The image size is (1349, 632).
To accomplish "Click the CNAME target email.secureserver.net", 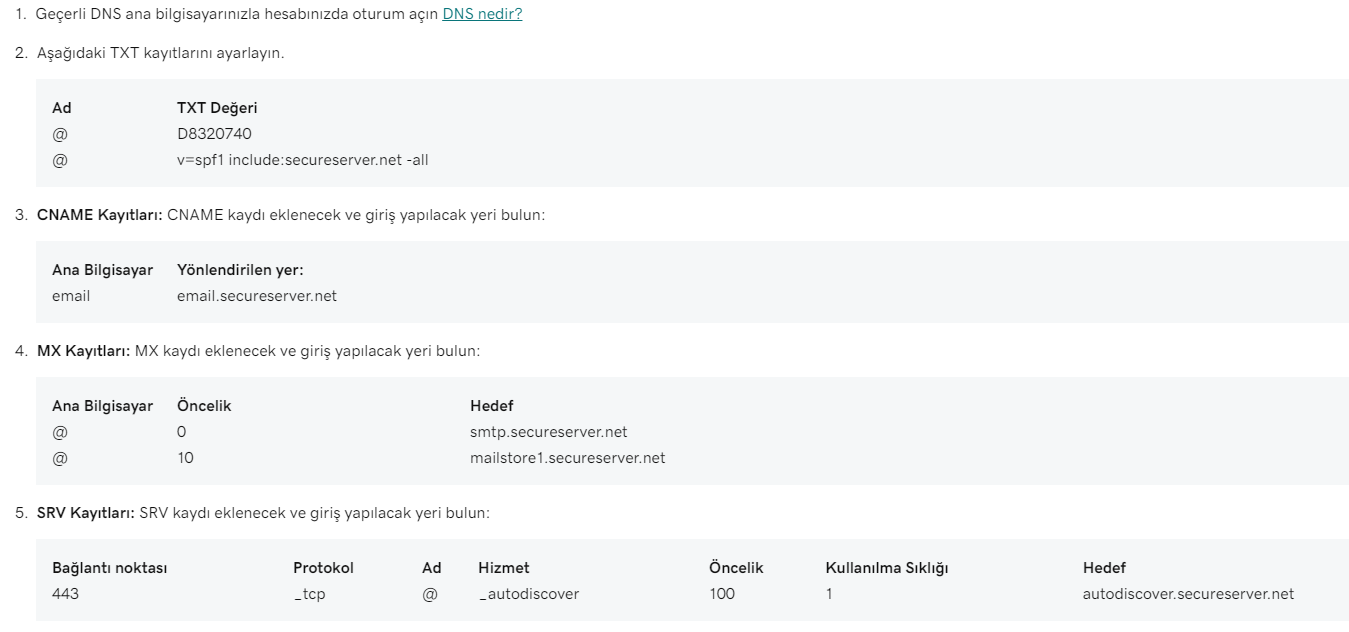I will 257,296.
